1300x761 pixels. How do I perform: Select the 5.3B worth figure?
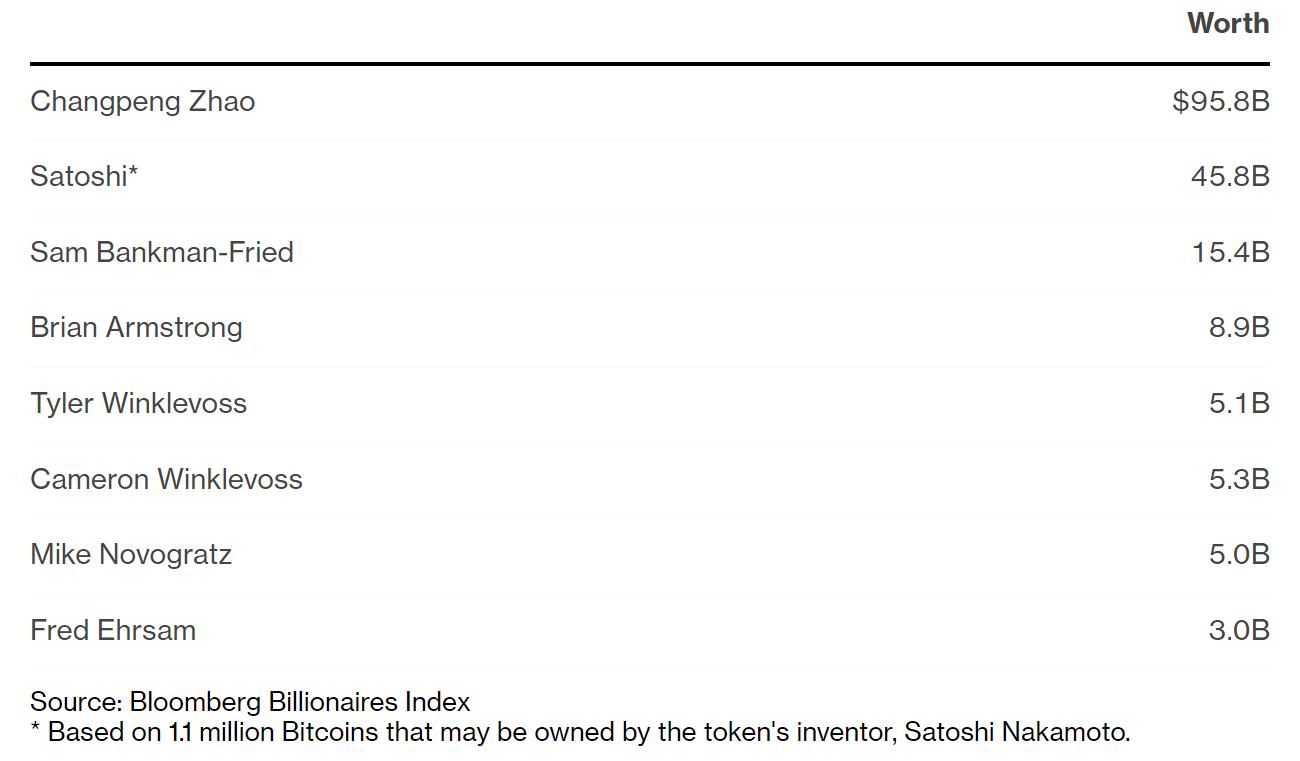(x=1238, y=480)
